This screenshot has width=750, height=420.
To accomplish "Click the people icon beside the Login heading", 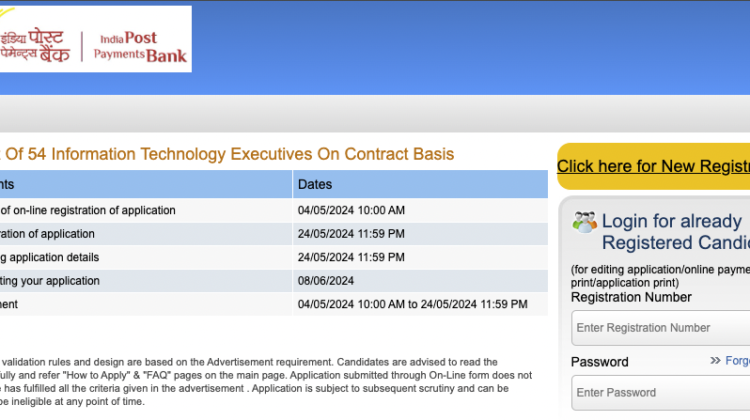I will (x=584, y=222).
